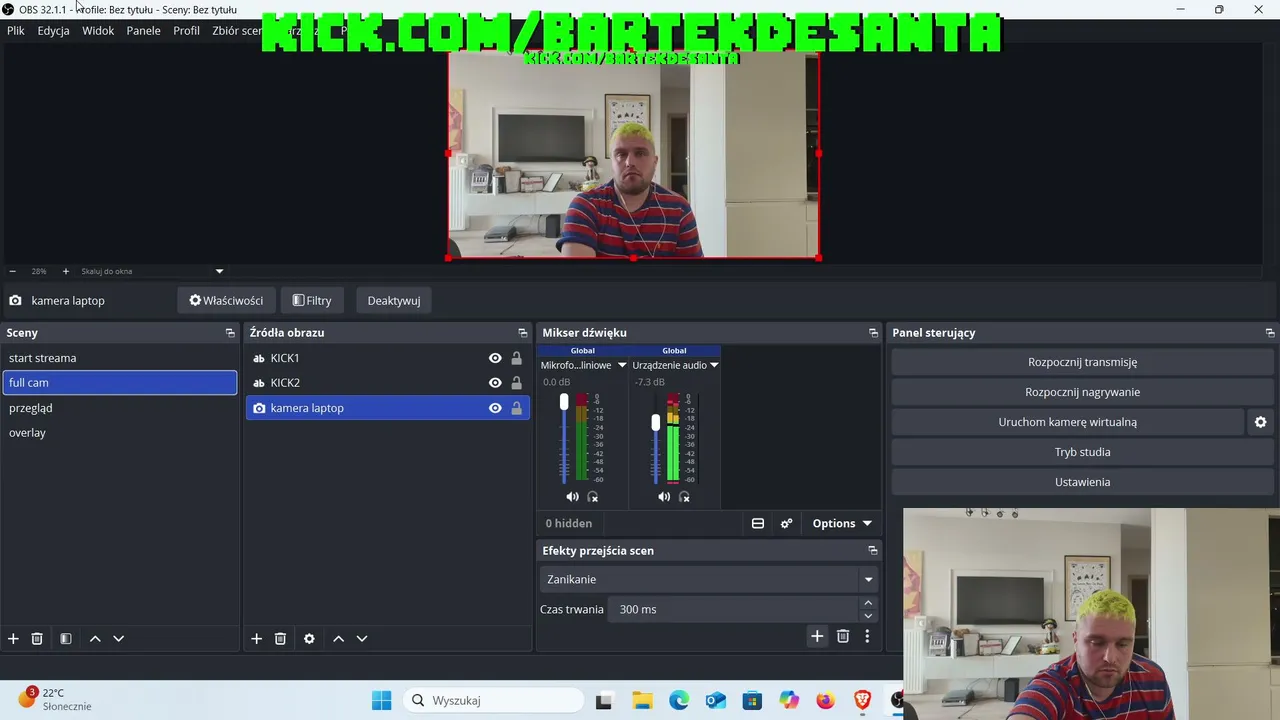Start Uruchom kamerę wirtualną
This screenshot has height=720, width=1280.
pyautogui.click(x=1067, y=422)
